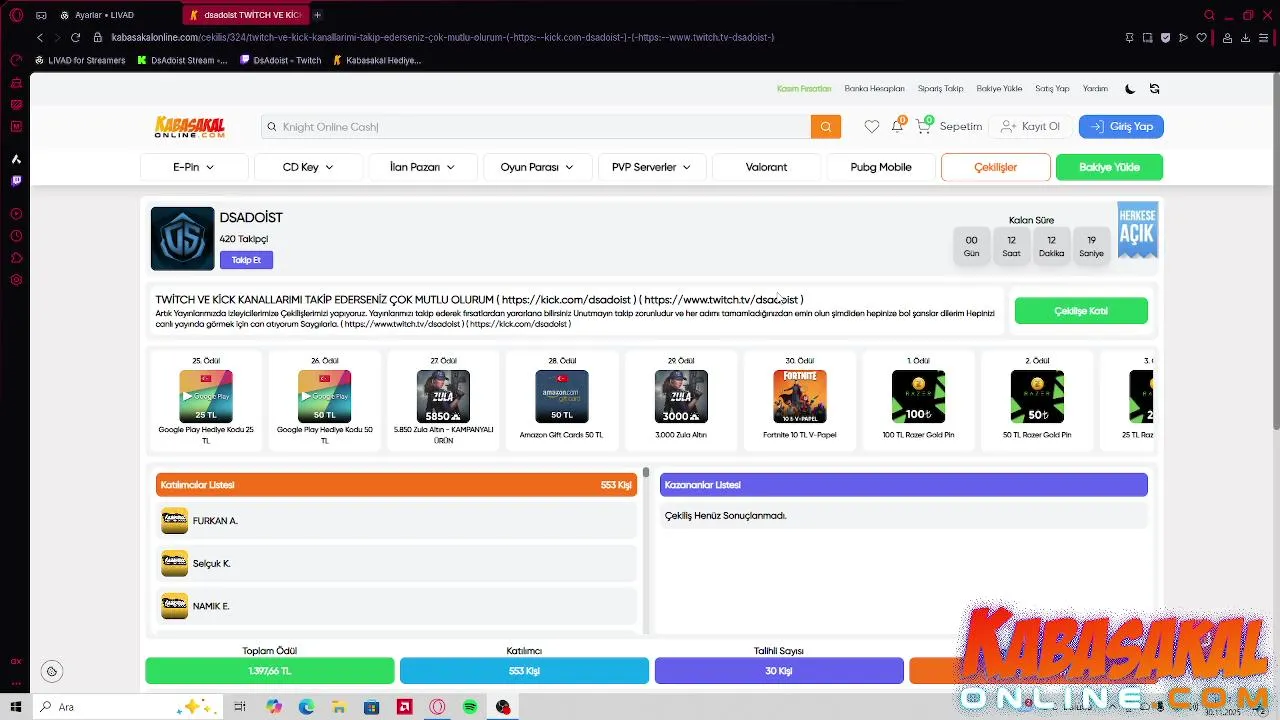The height and width of the screenshot is (720, 1280).
Task: Click the Opera bookmark heart icon in toolbar
Action: coord(1202,37)
